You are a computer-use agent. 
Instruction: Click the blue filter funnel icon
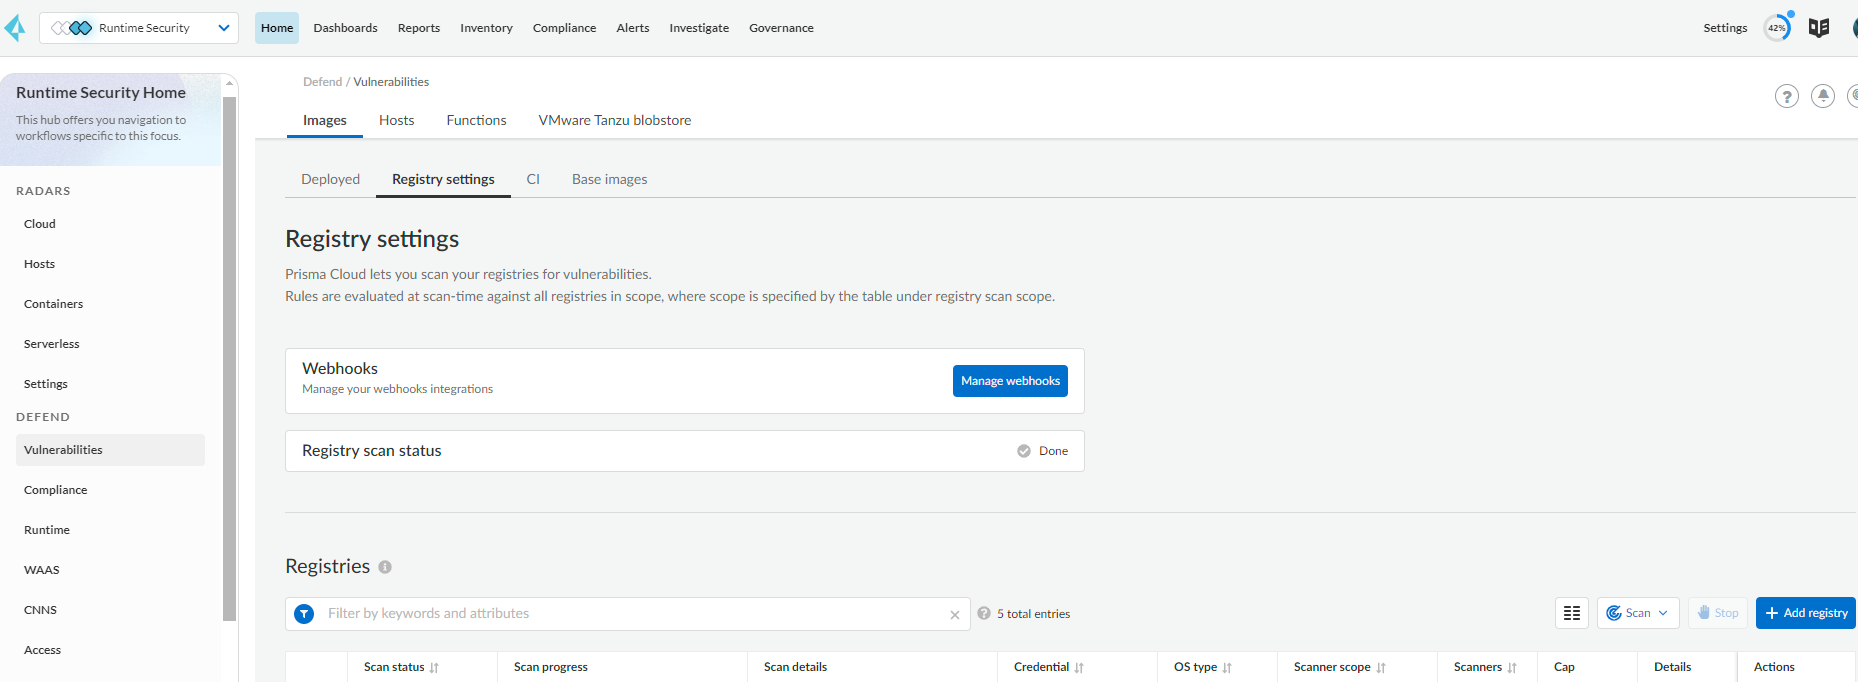[x=305, y=614]
